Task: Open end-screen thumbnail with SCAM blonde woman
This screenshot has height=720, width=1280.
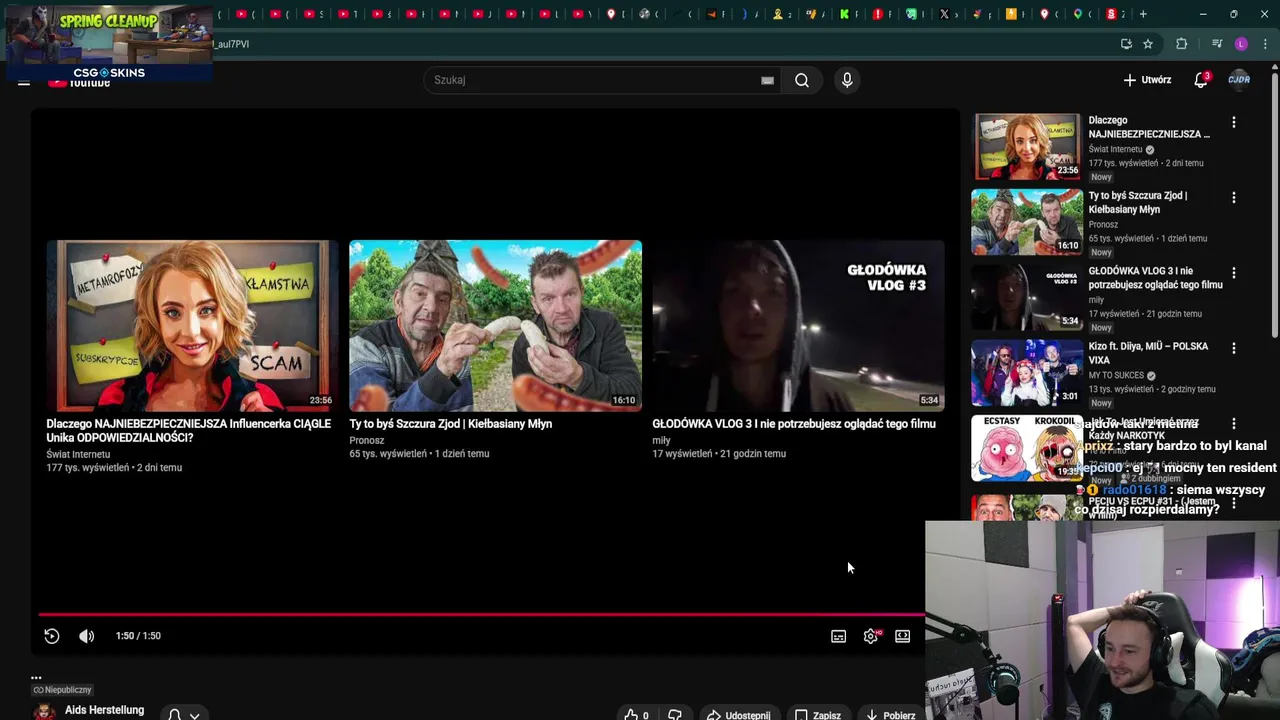Action: pos(192,325)
